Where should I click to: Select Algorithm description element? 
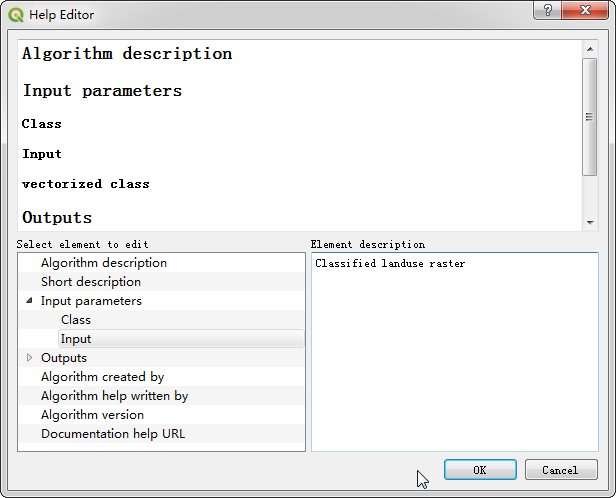(104, 263)
